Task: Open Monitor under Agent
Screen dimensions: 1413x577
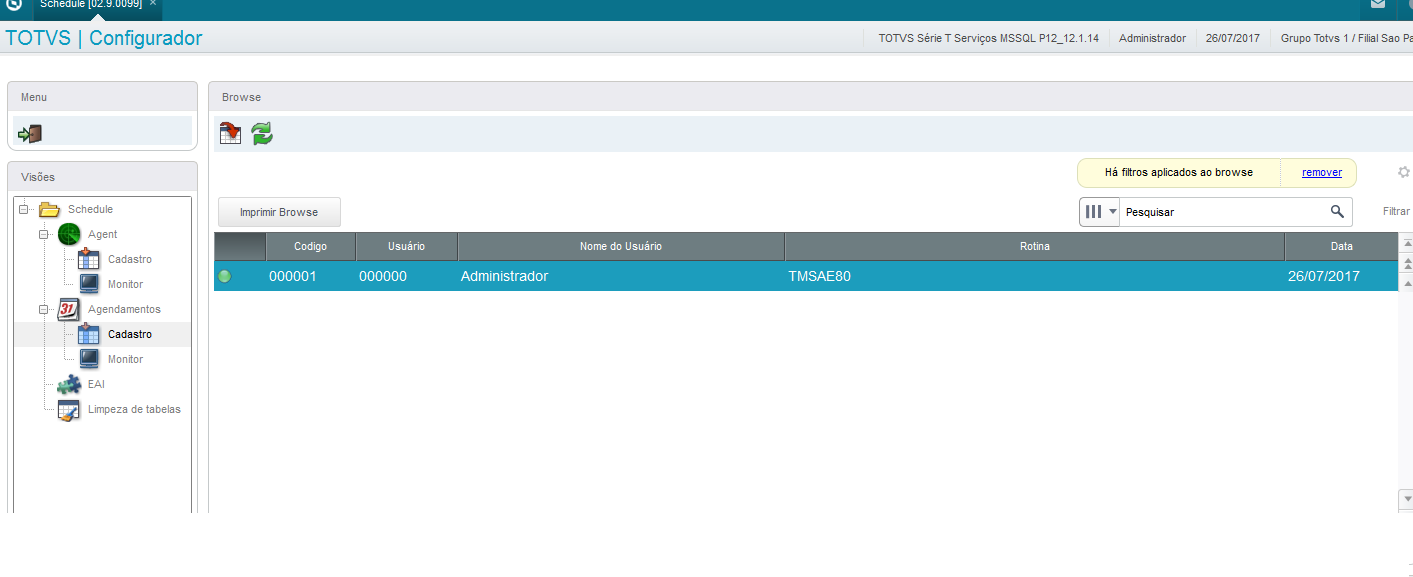Action: coord(126,284)
